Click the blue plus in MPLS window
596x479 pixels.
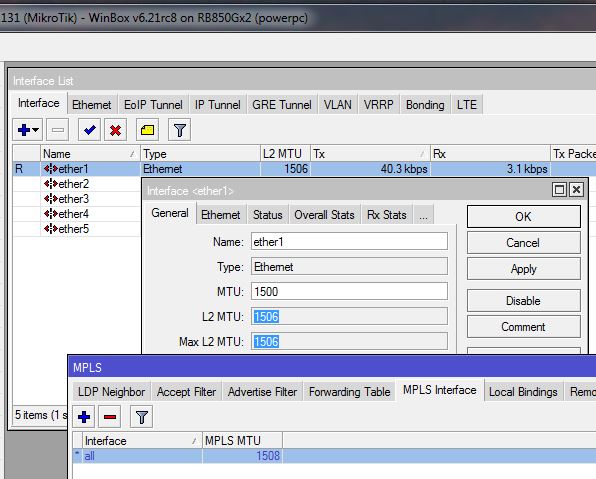click(84, 417)
